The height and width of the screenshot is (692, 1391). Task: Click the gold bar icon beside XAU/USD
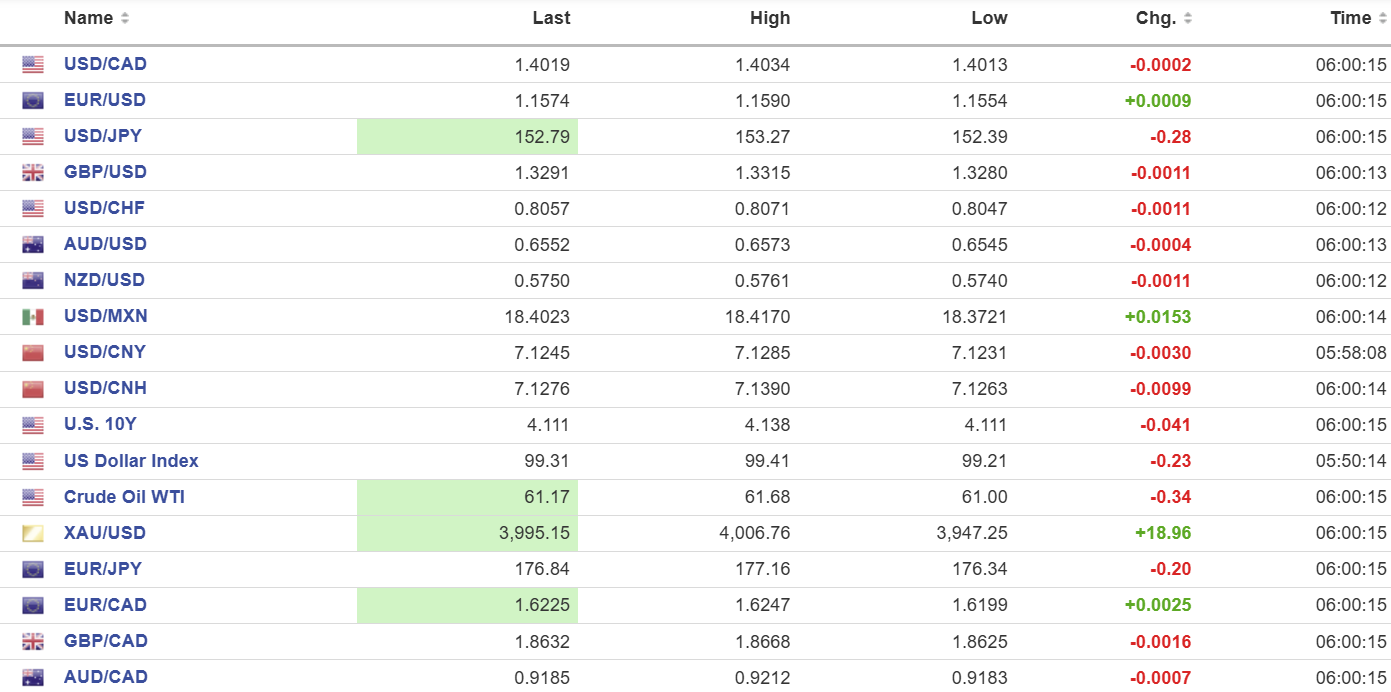[x=33, y=533]
